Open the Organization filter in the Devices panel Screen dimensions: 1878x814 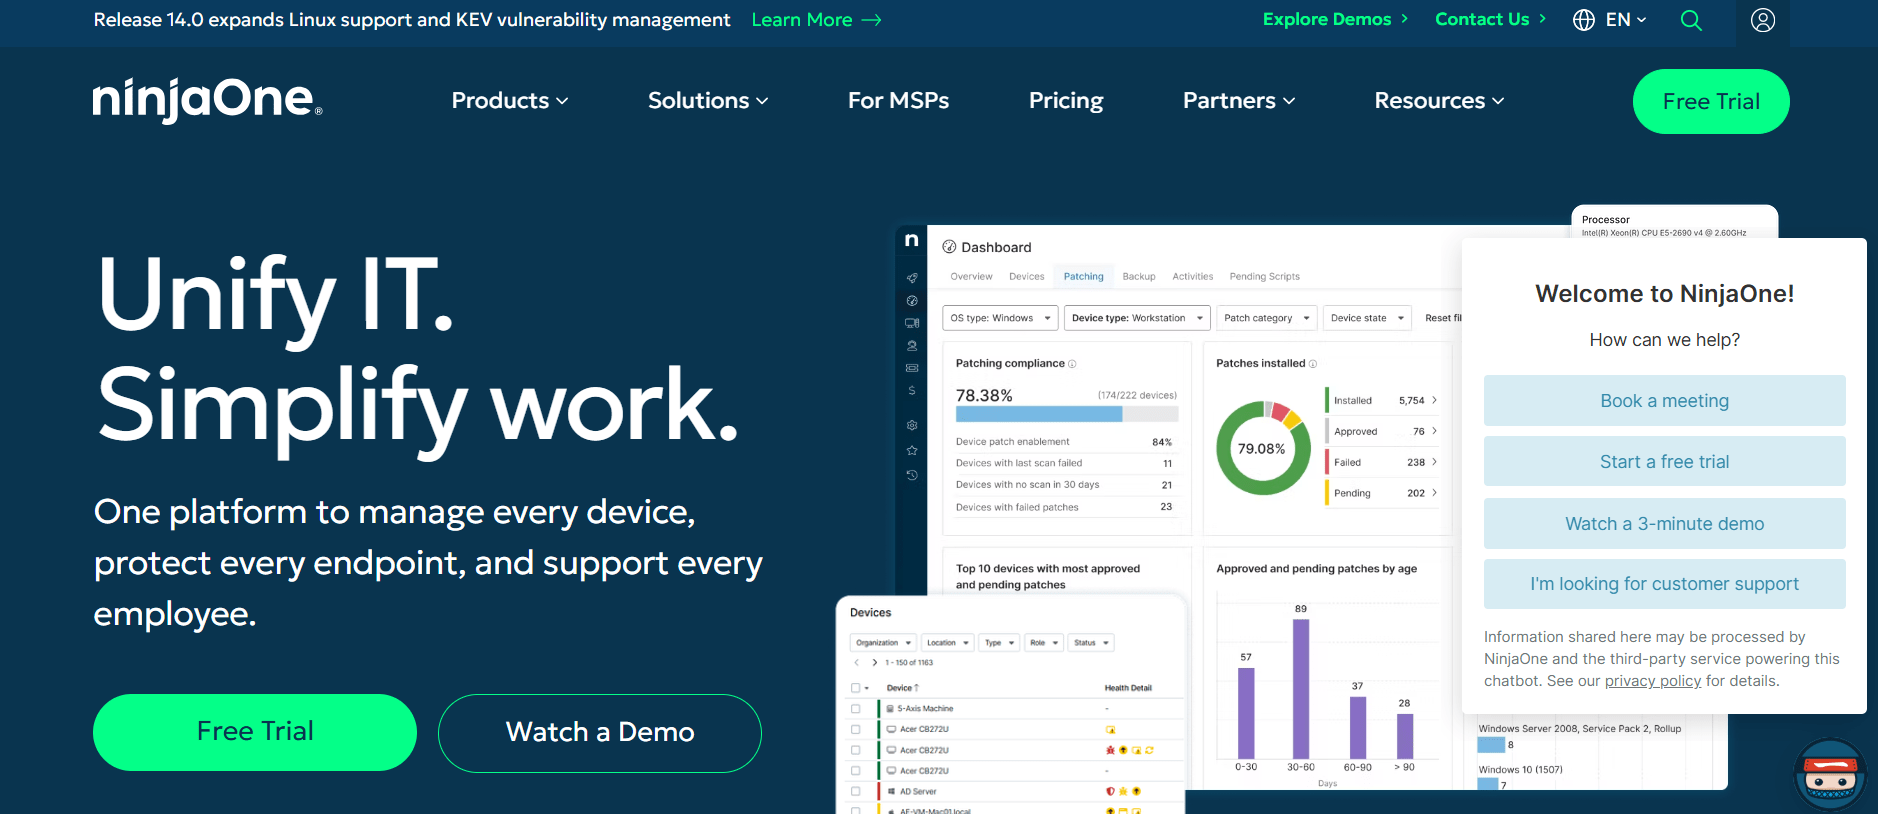883,643
